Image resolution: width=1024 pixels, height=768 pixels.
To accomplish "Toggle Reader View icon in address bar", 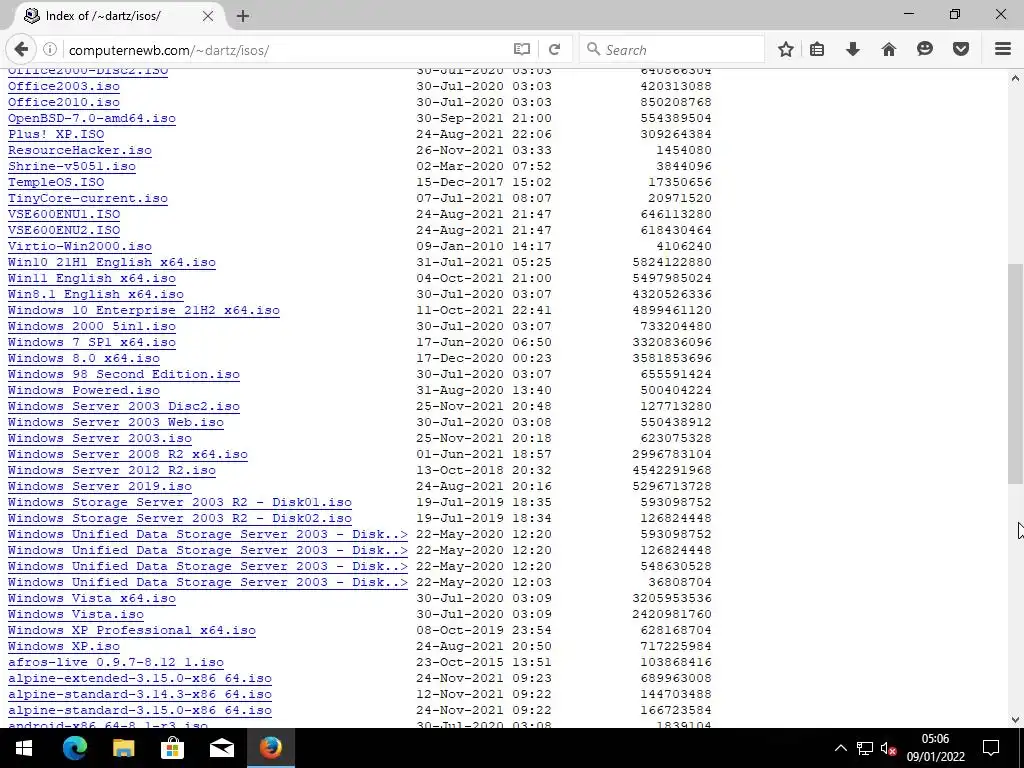I will 522,50.
